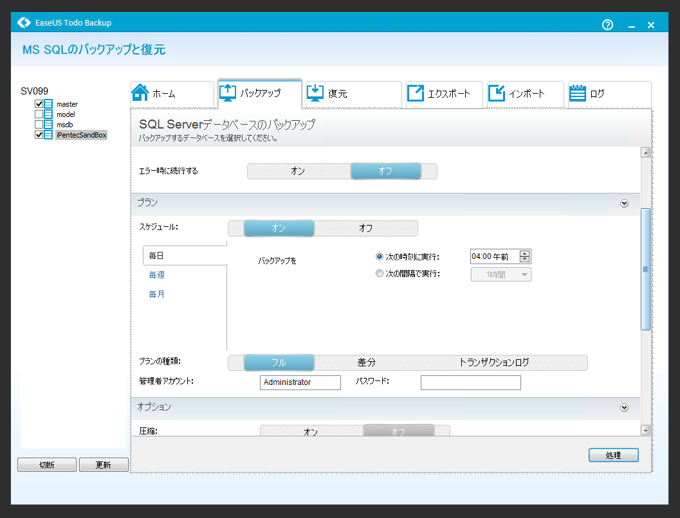
Task: Switch to the 復元 tab
Action: [353, 94]
